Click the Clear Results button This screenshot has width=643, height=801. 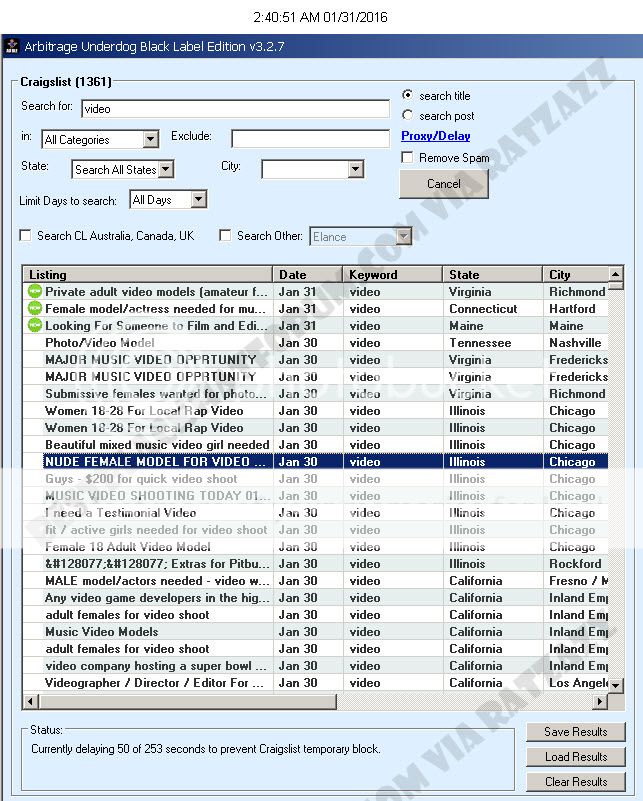(576, 782)
